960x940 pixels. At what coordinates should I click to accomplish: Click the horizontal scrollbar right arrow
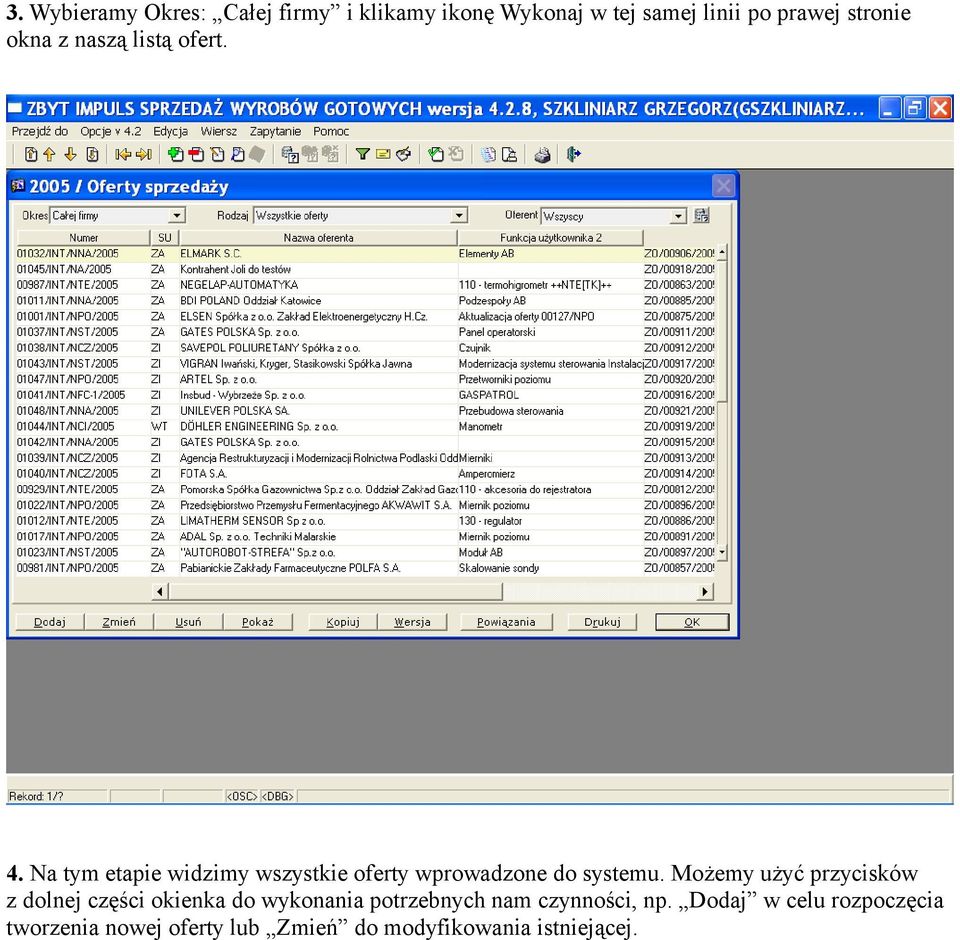[x=705, y=592]
